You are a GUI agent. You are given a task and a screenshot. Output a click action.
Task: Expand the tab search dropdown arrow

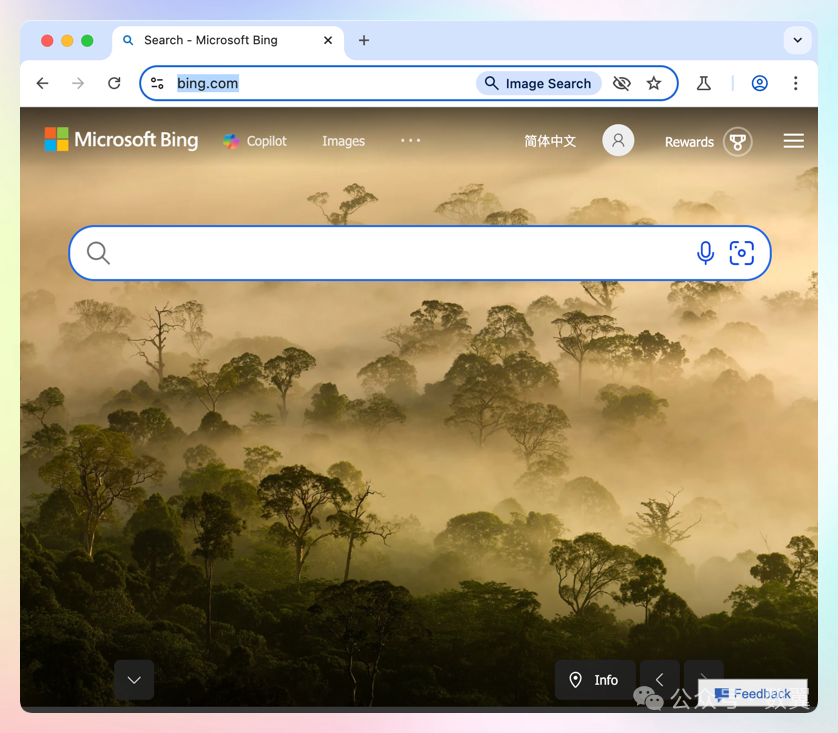coord(797,41)
